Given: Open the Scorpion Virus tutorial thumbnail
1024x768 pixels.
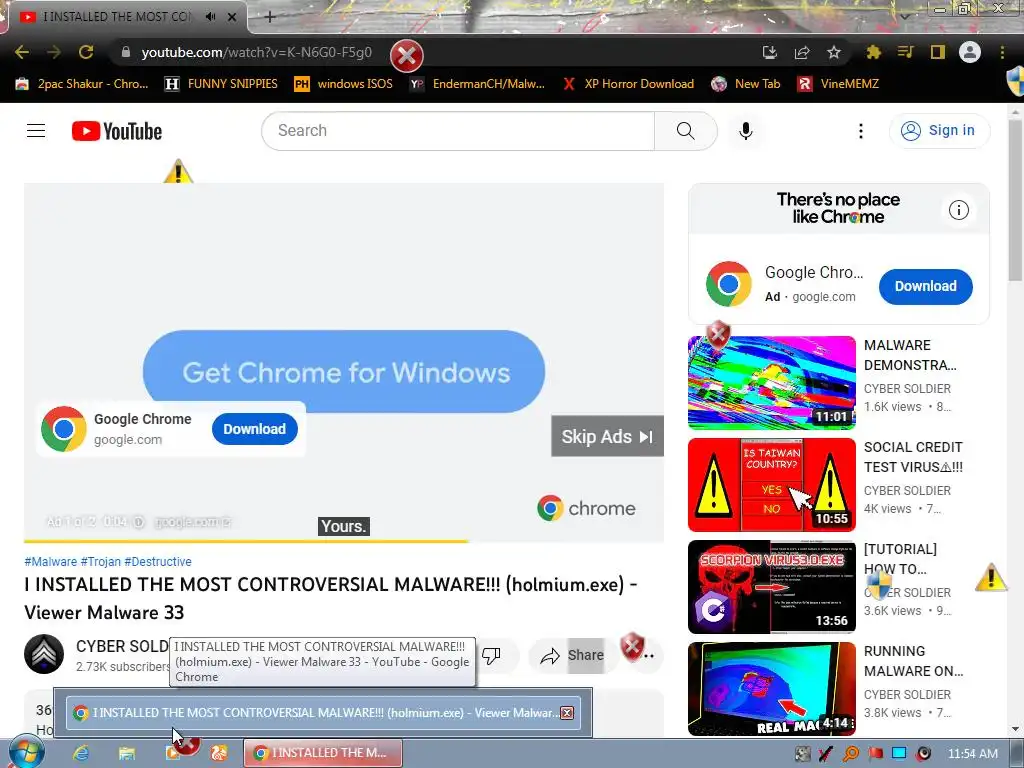Looking at the screenshot, I should coord(771,586).
